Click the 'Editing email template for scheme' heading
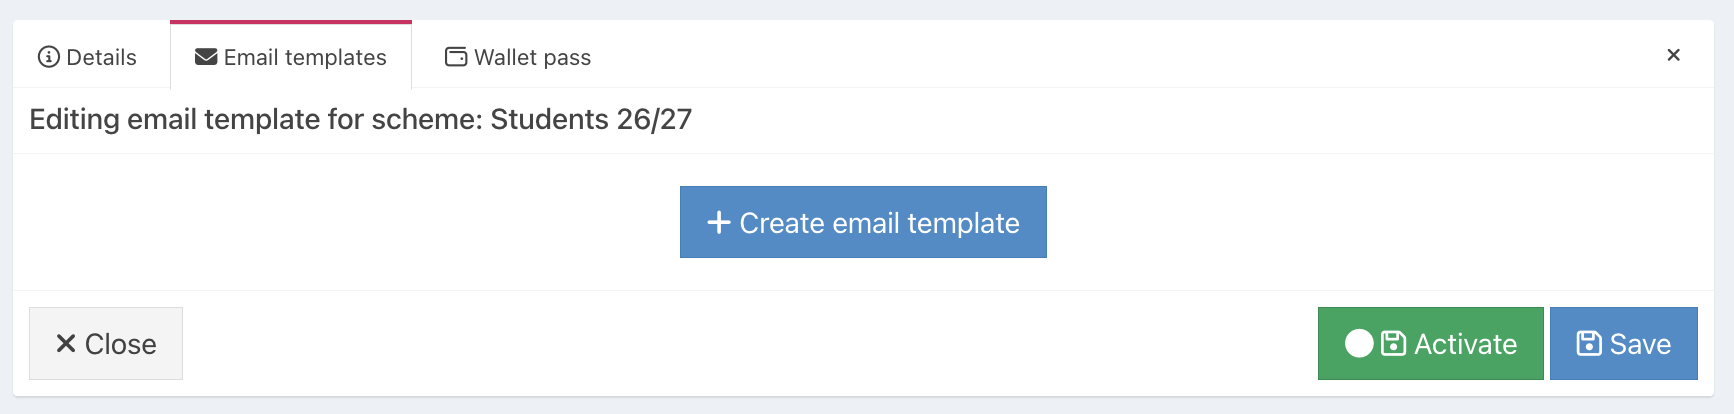 pos(360,119)
